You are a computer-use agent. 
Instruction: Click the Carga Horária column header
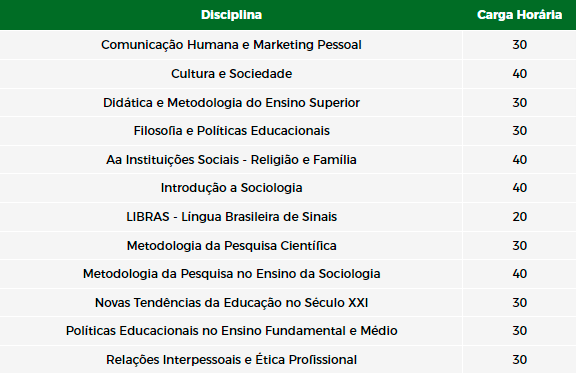coord(519,15)
